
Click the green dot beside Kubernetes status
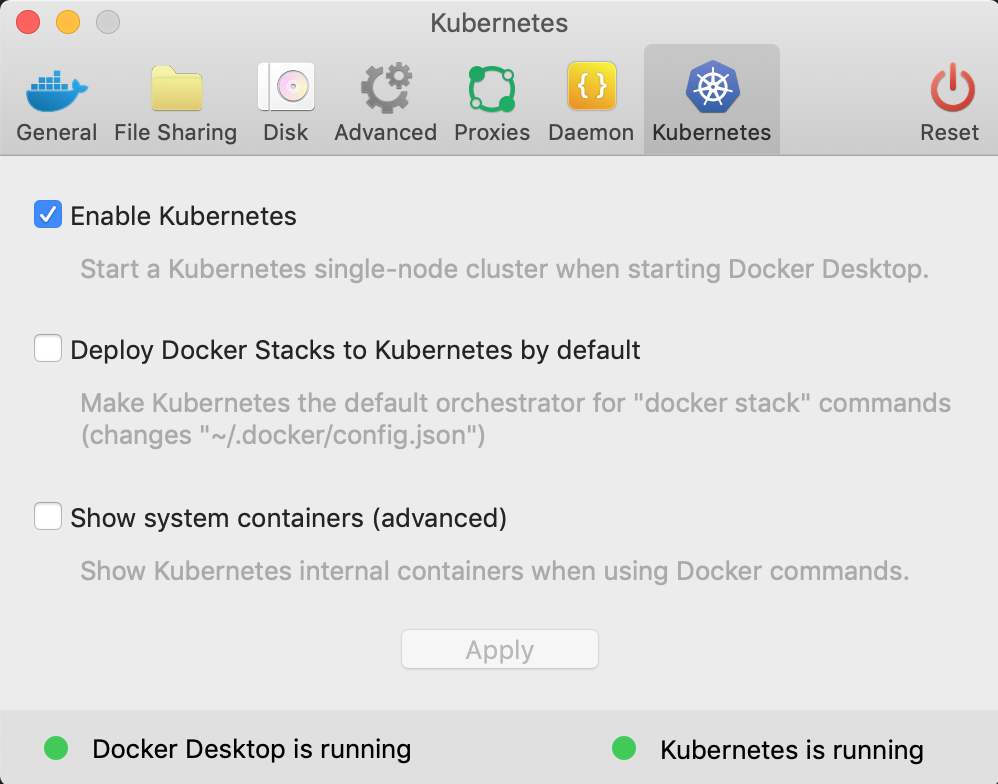pos(625,747)
